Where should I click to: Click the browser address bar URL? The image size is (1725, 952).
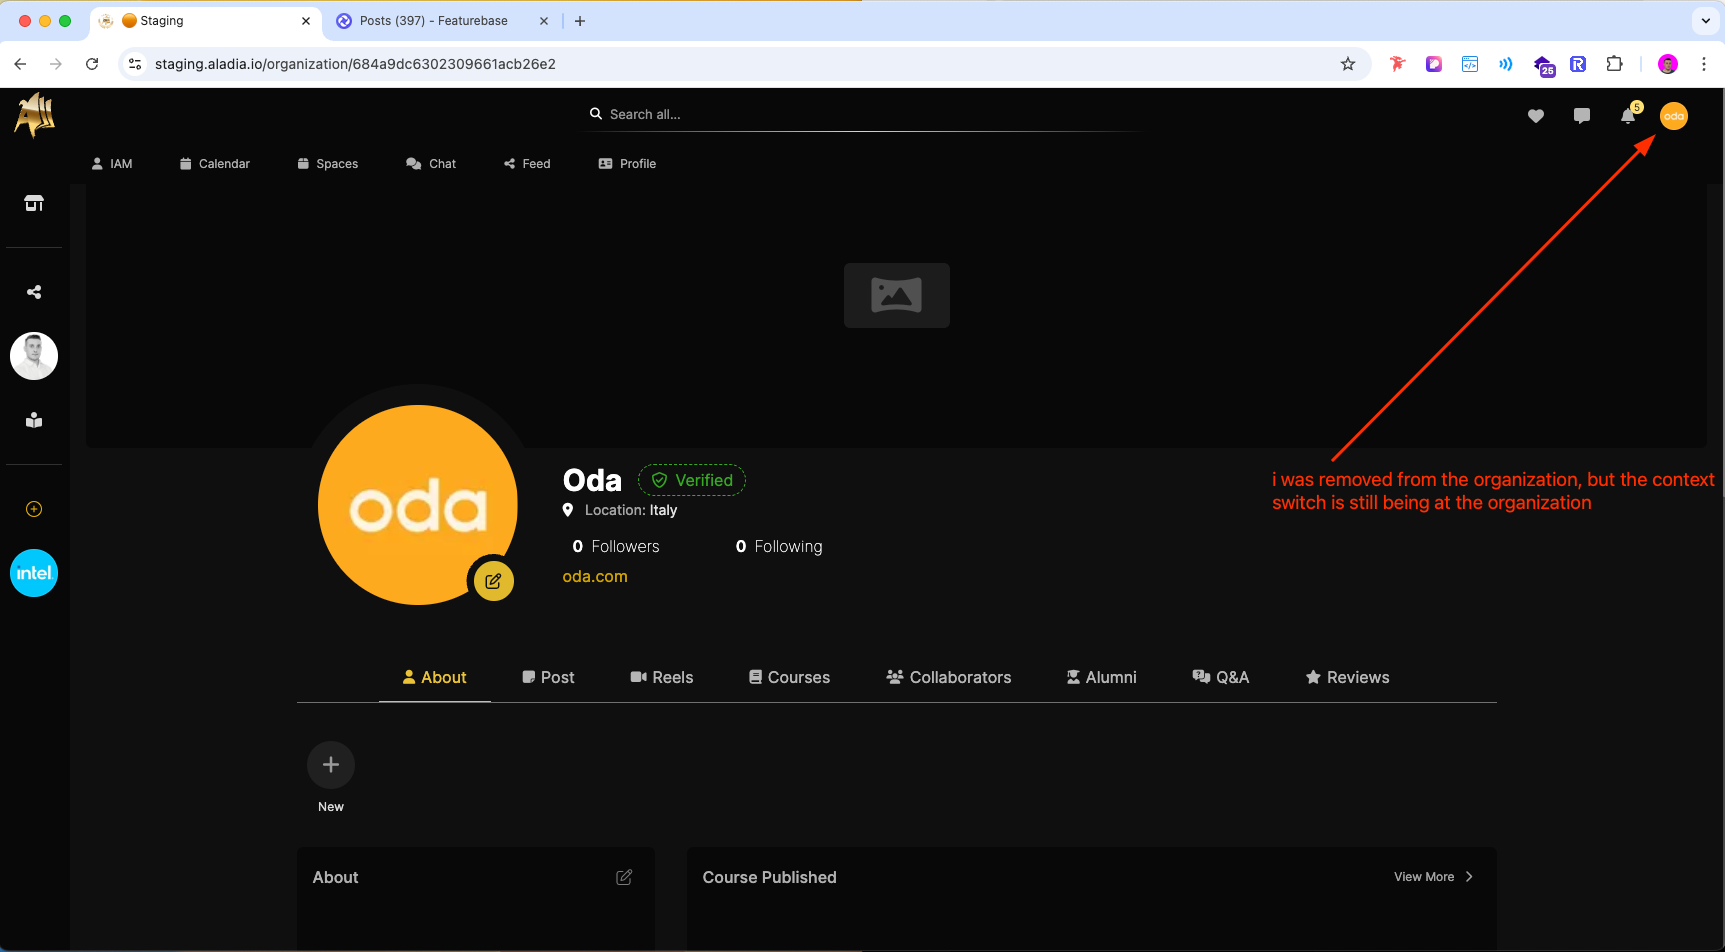click(x=355, y=64)
